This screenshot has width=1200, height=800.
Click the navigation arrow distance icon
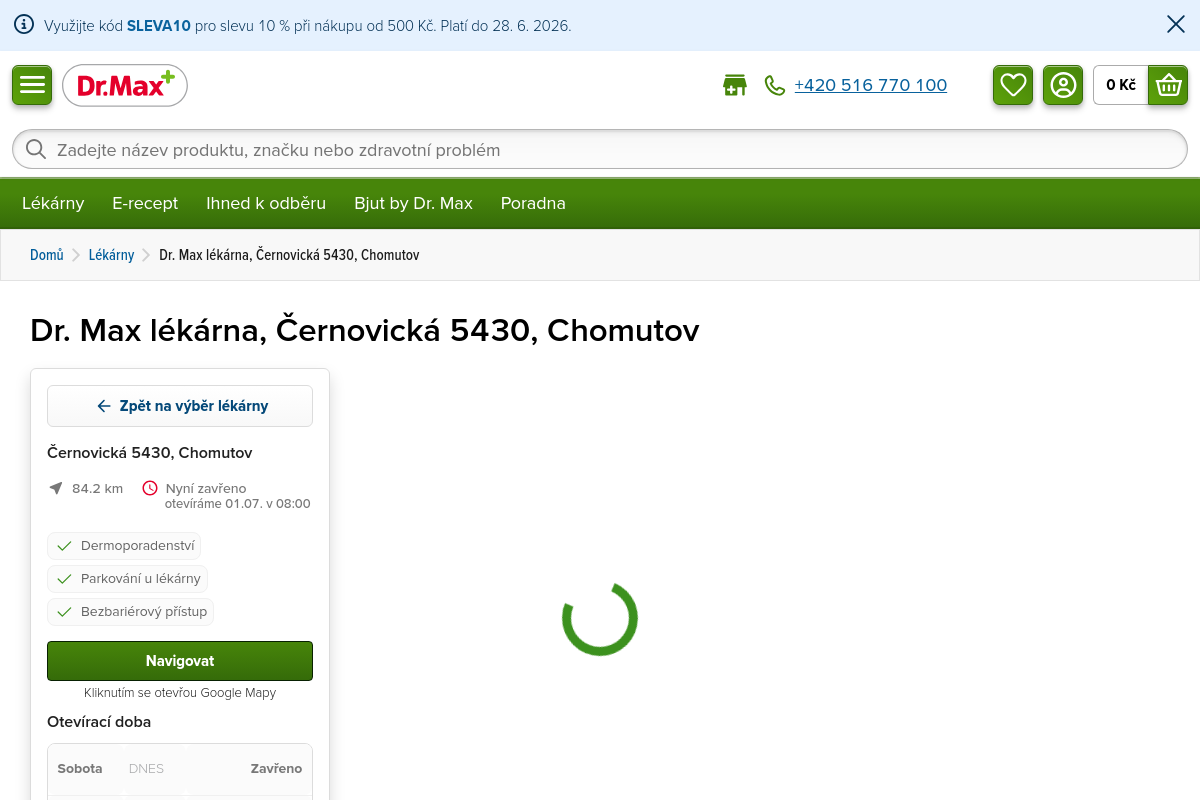pyautogui.click(x=56, y=488)
